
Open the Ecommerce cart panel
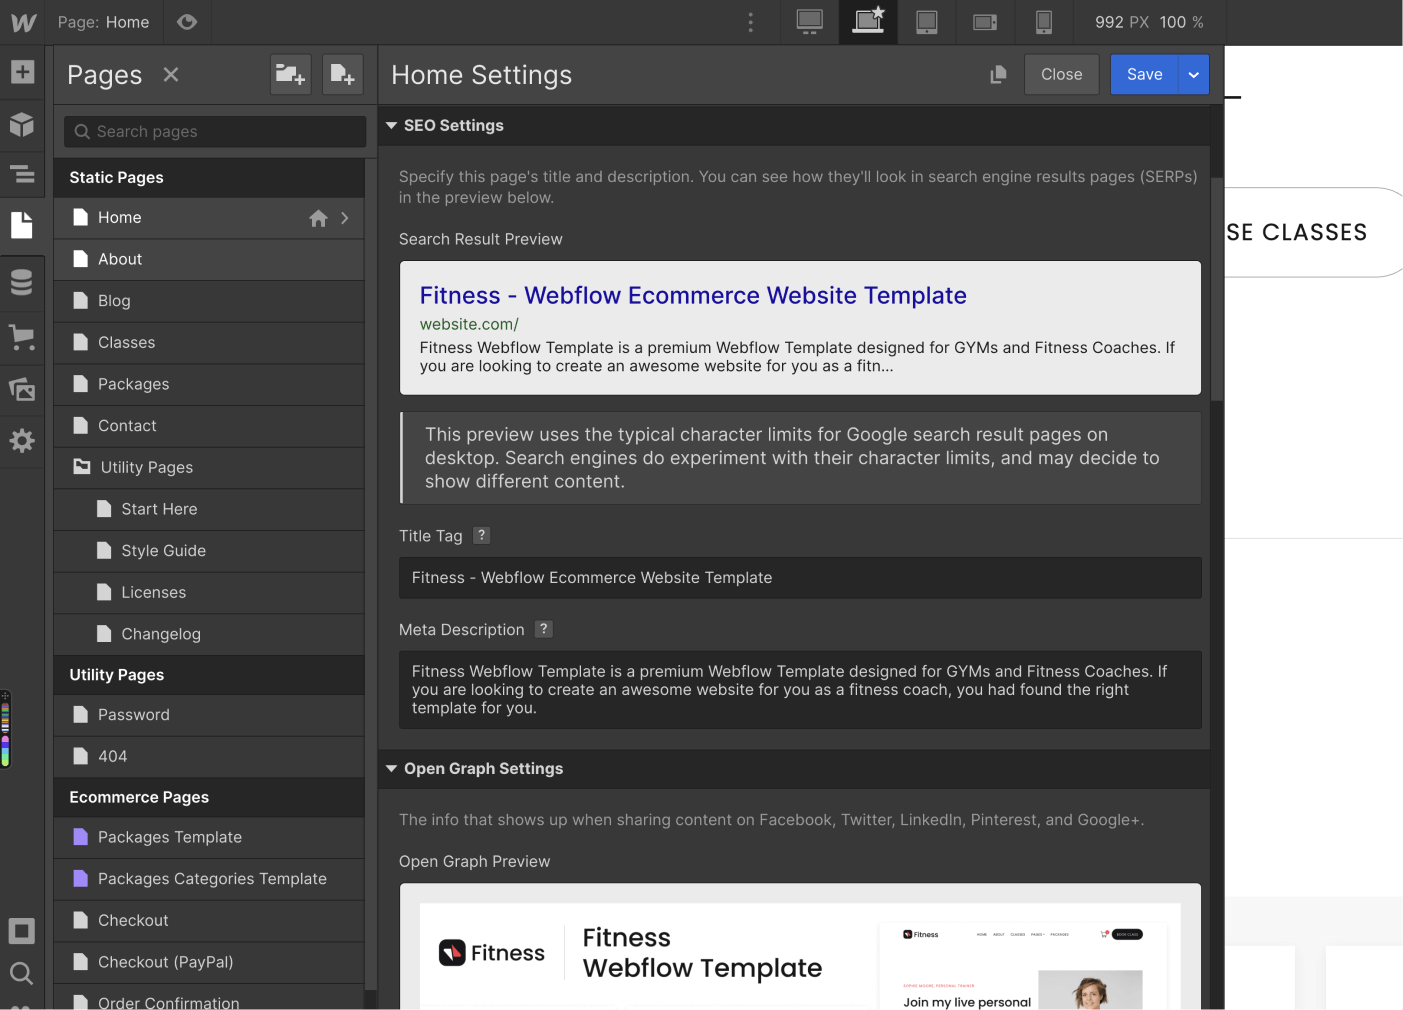pos(22,337)
